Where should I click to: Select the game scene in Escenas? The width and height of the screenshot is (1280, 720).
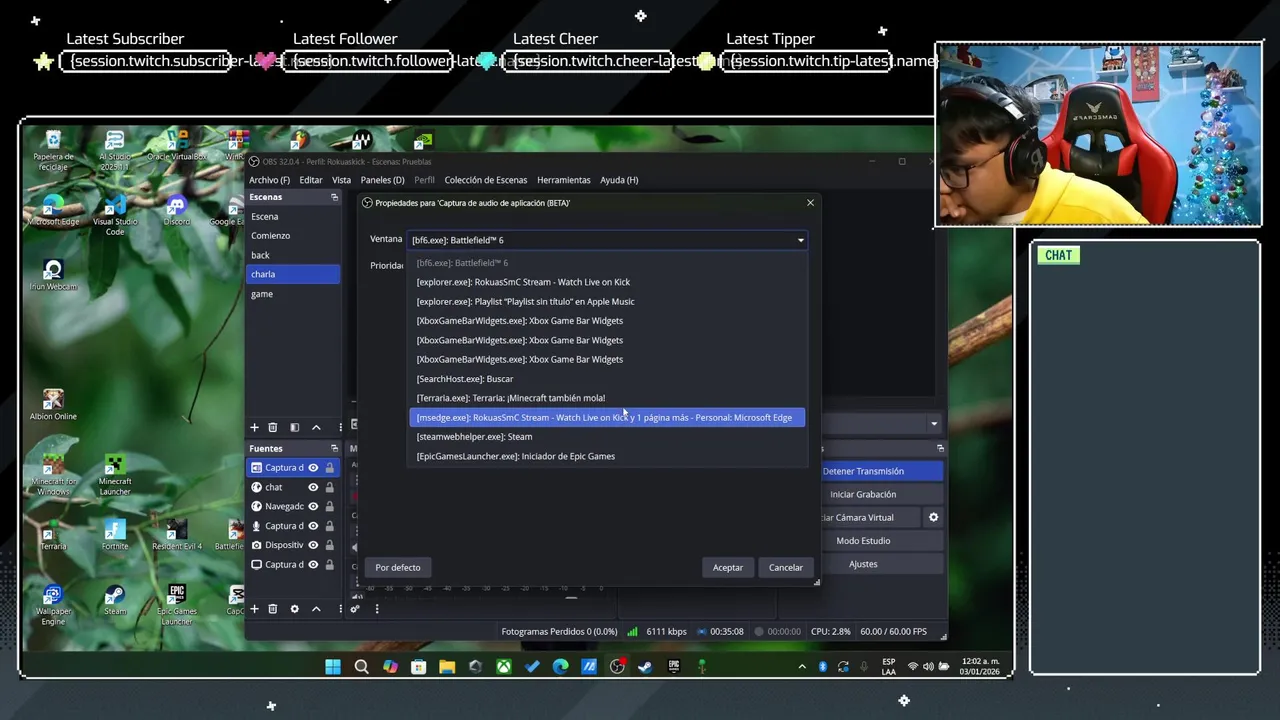coord(293,294)
